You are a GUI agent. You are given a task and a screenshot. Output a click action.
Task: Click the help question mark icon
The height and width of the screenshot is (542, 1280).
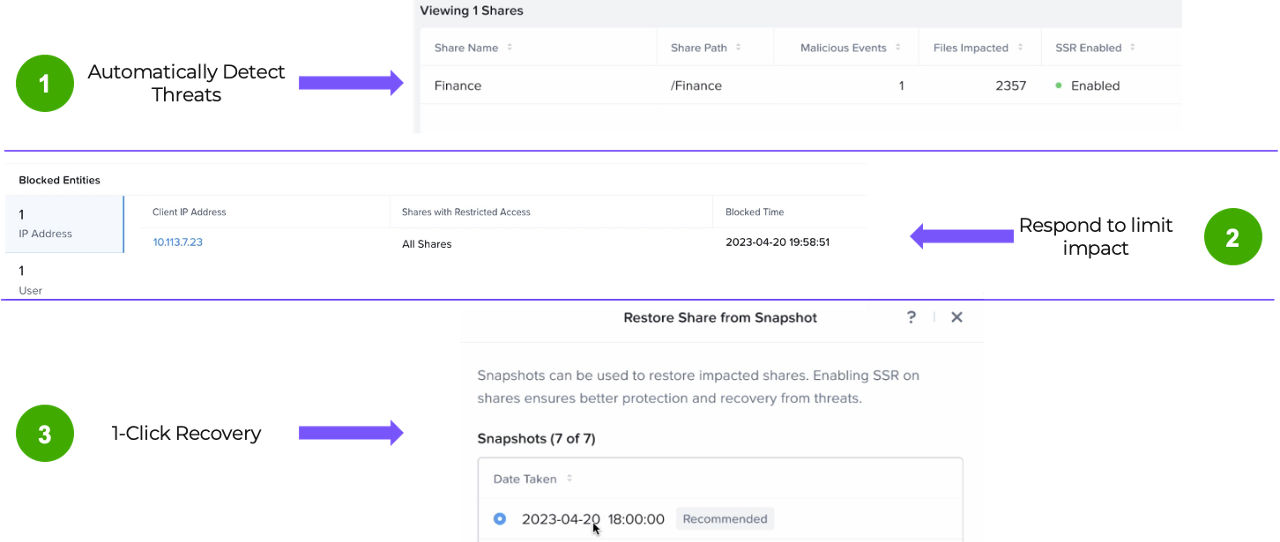tap(911, 317)
